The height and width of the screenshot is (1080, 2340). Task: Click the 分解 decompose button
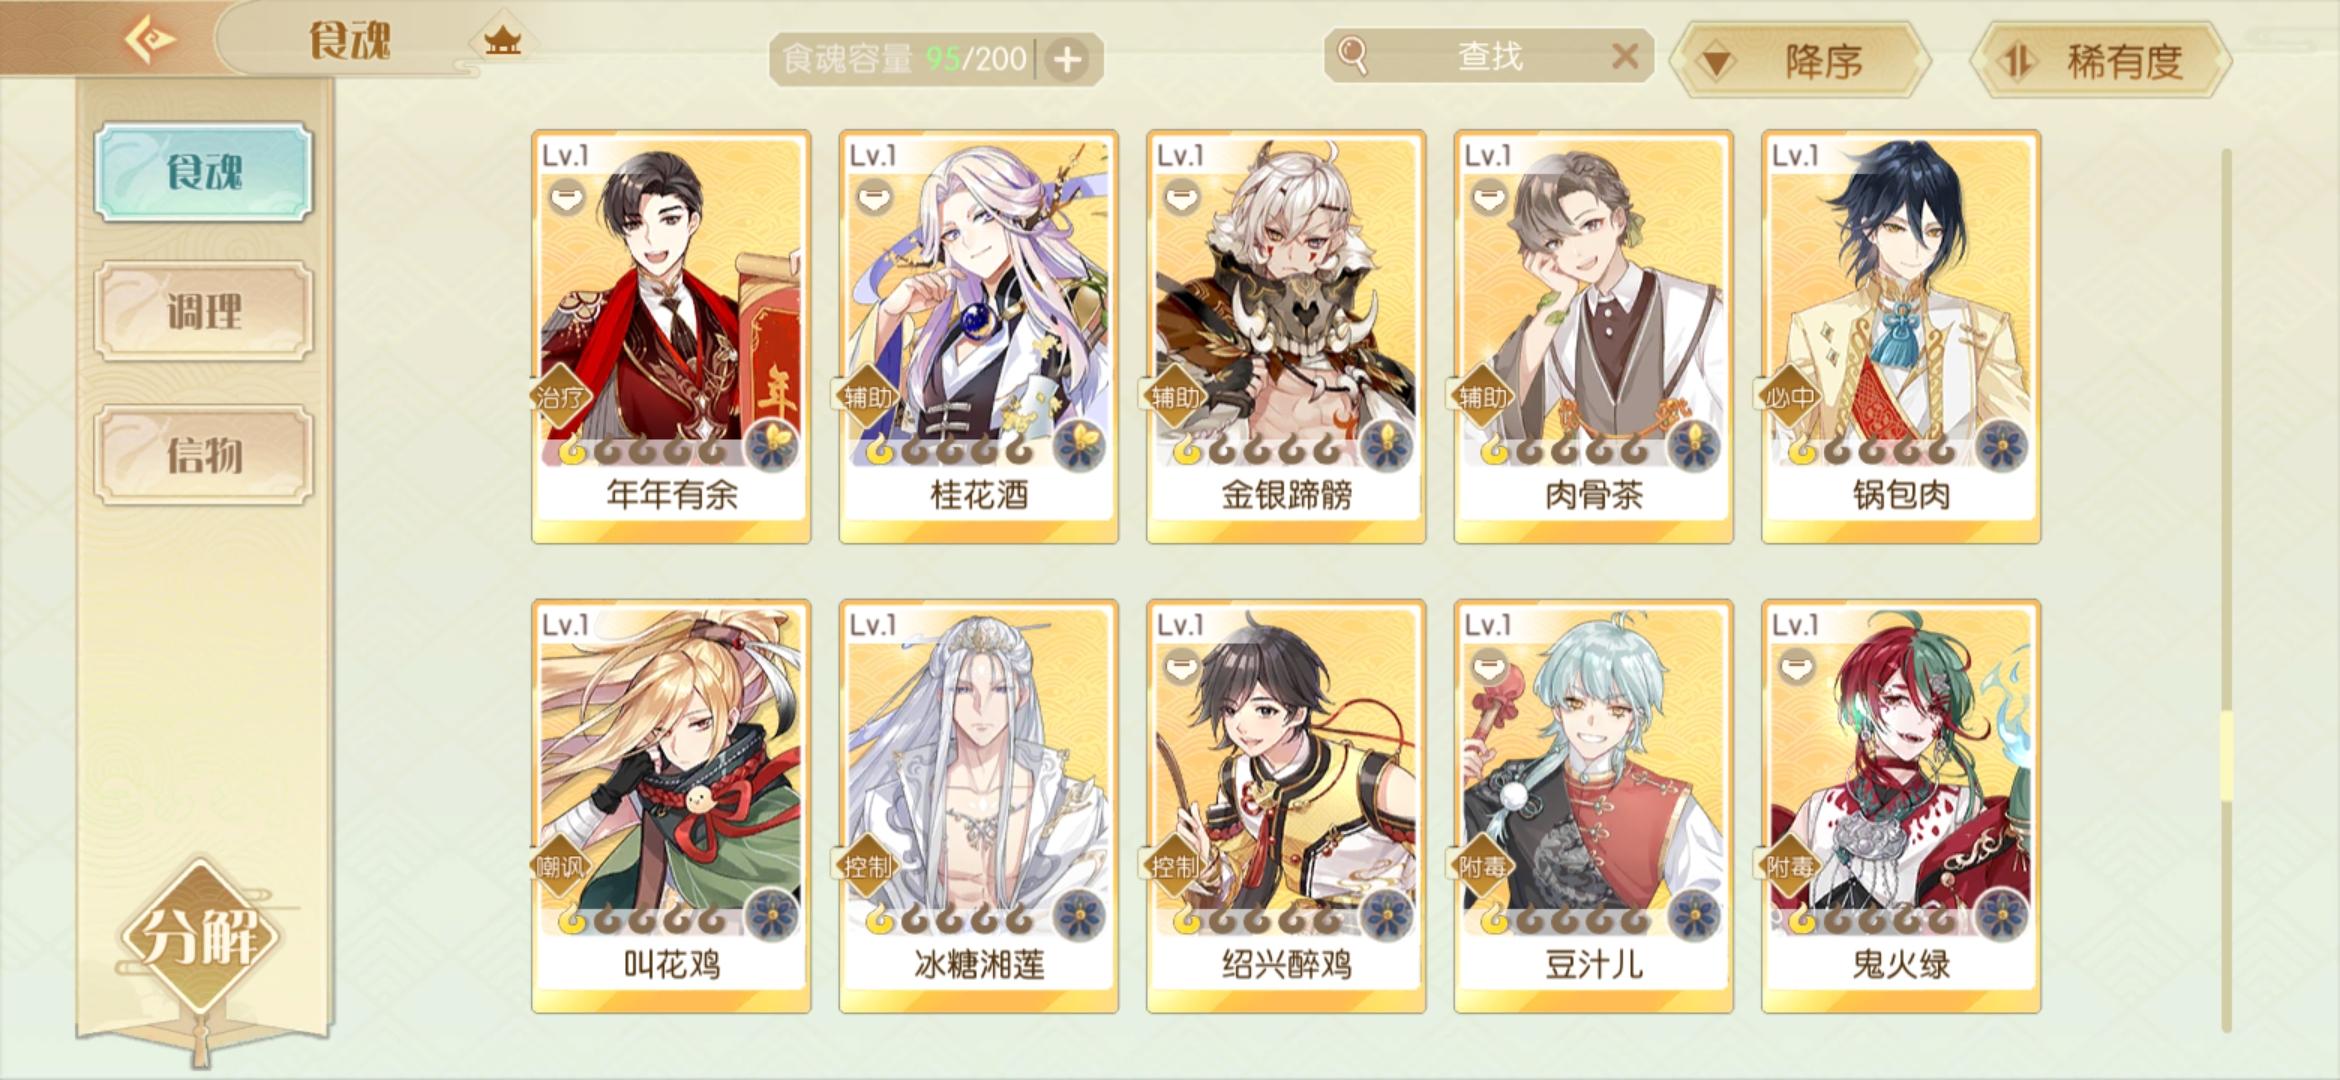200,937
